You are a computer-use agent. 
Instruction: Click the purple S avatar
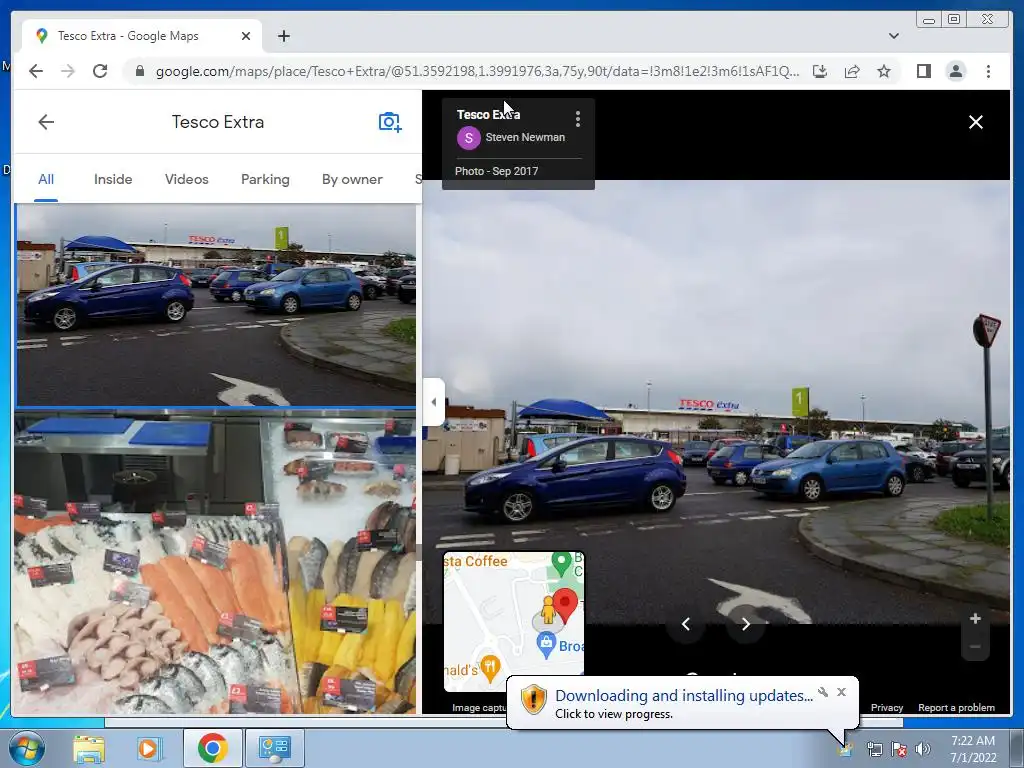pos(468,138)
